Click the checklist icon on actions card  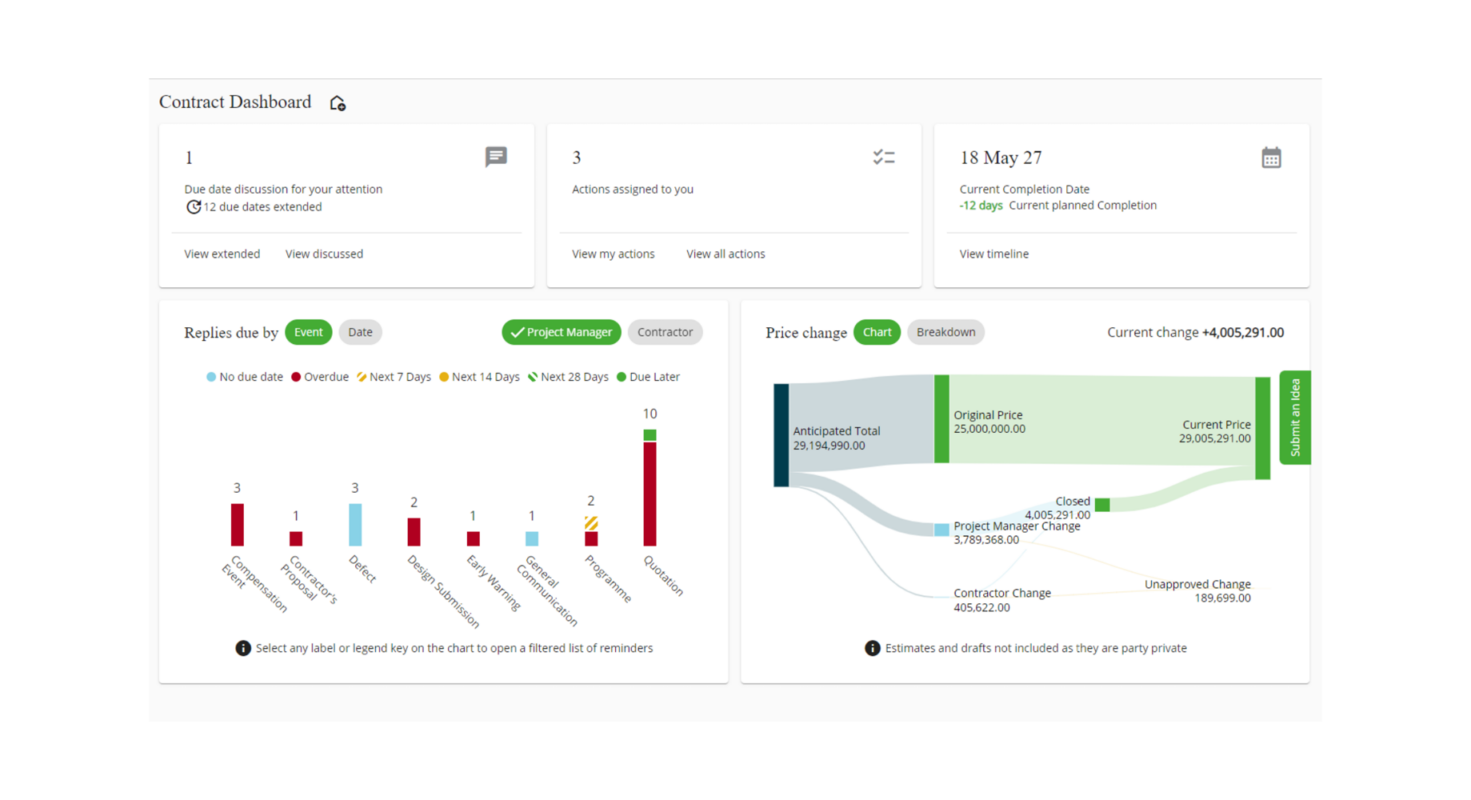click(883, 157)
